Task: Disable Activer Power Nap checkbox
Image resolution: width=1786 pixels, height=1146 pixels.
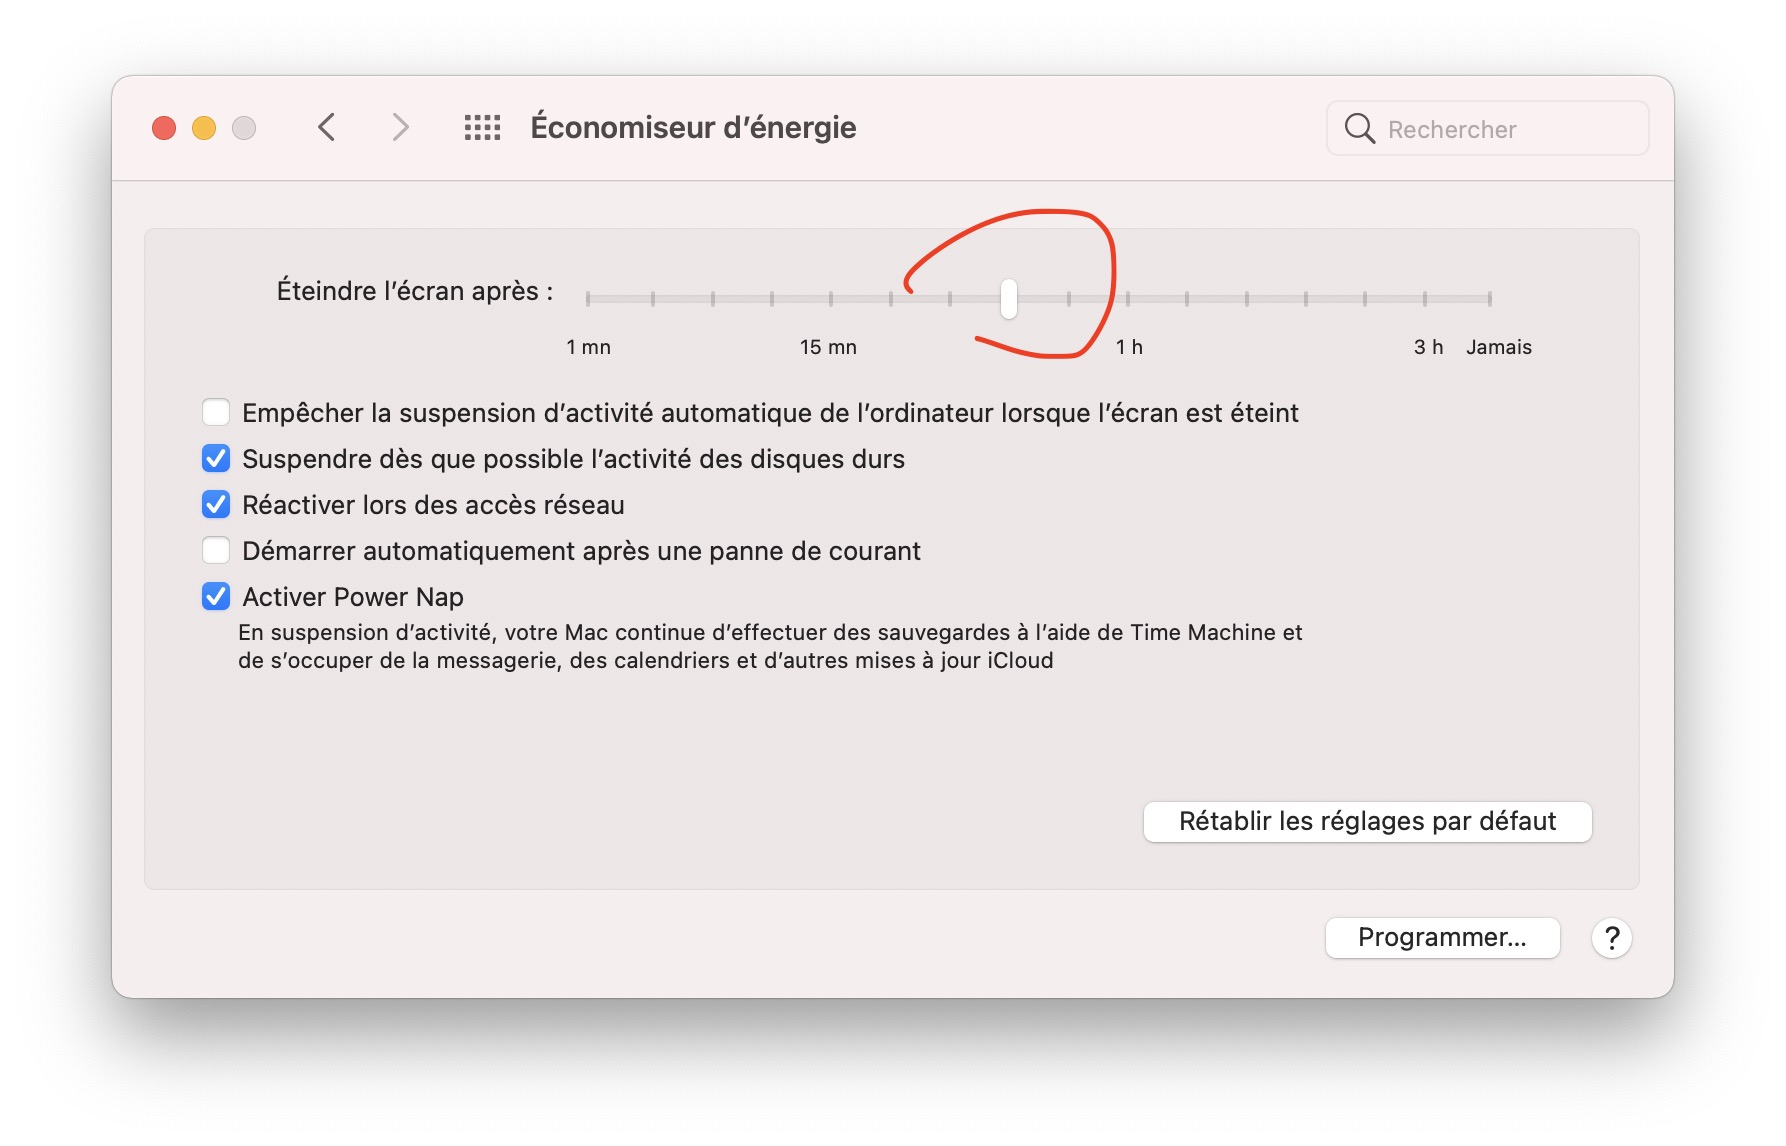Action: click(216, 596)
